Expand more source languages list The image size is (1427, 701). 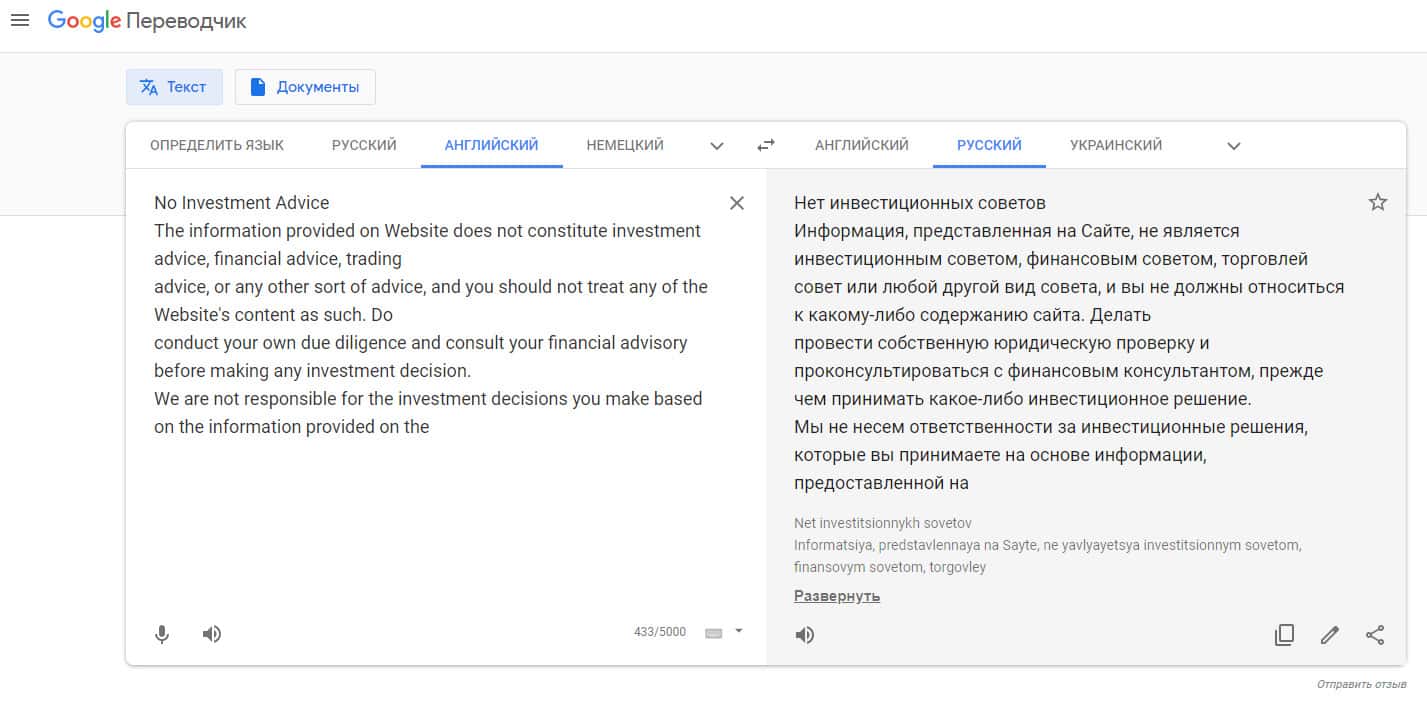point(717,146)
